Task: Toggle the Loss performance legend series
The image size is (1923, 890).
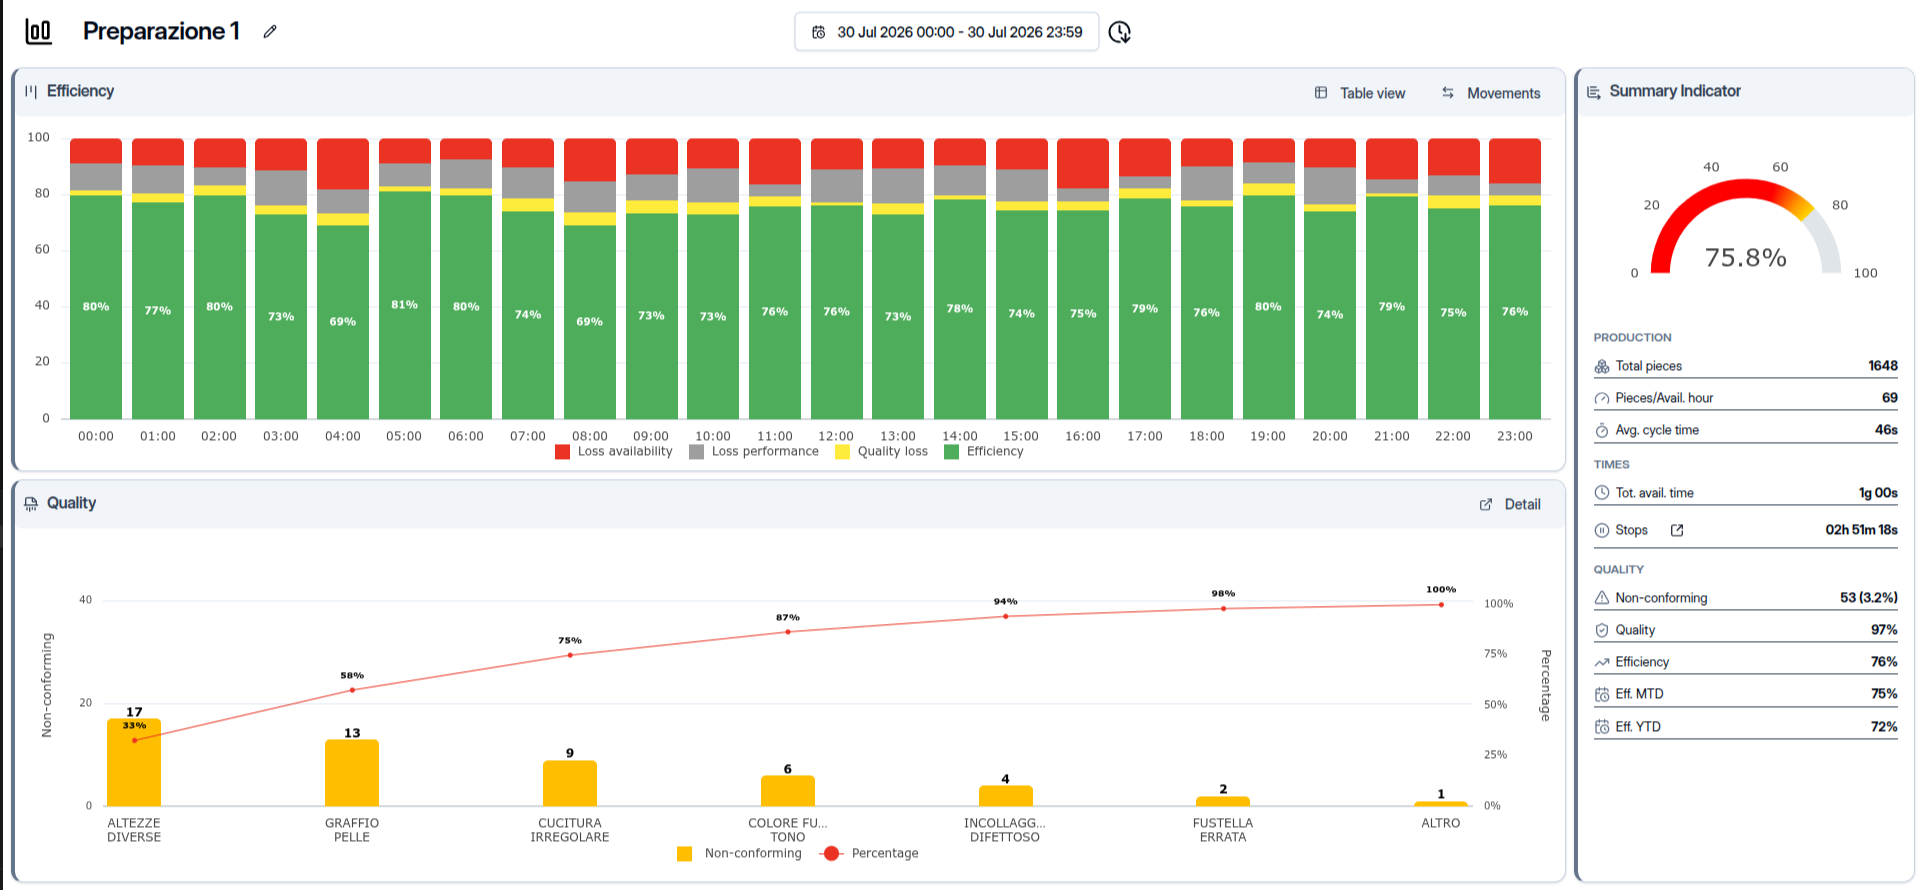Action: click(x=754, y=452)
